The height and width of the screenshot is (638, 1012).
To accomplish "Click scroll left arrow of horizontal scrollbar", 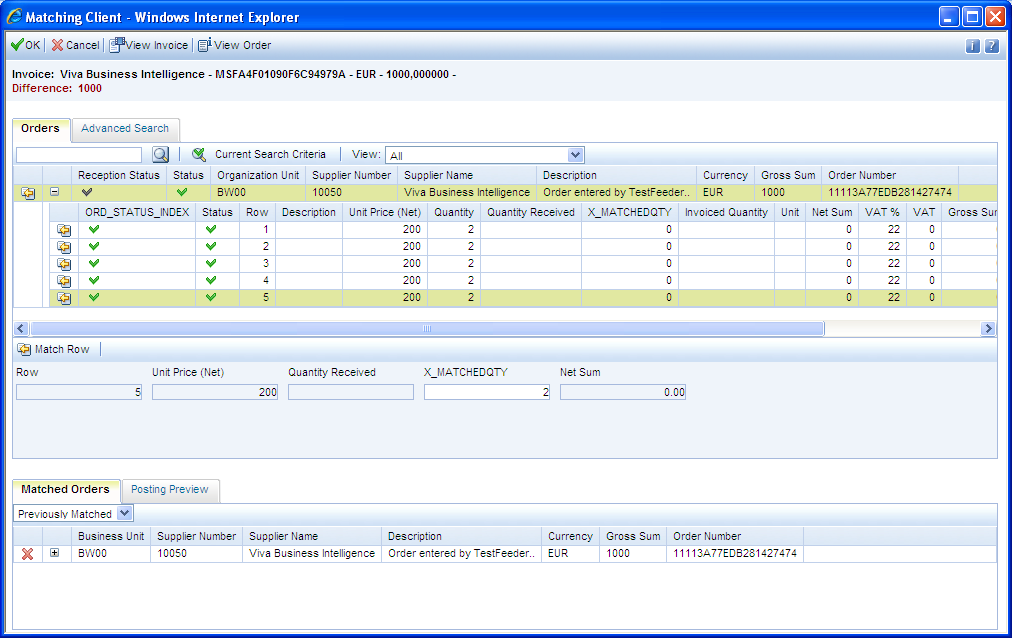I will (x=21, y=328).
